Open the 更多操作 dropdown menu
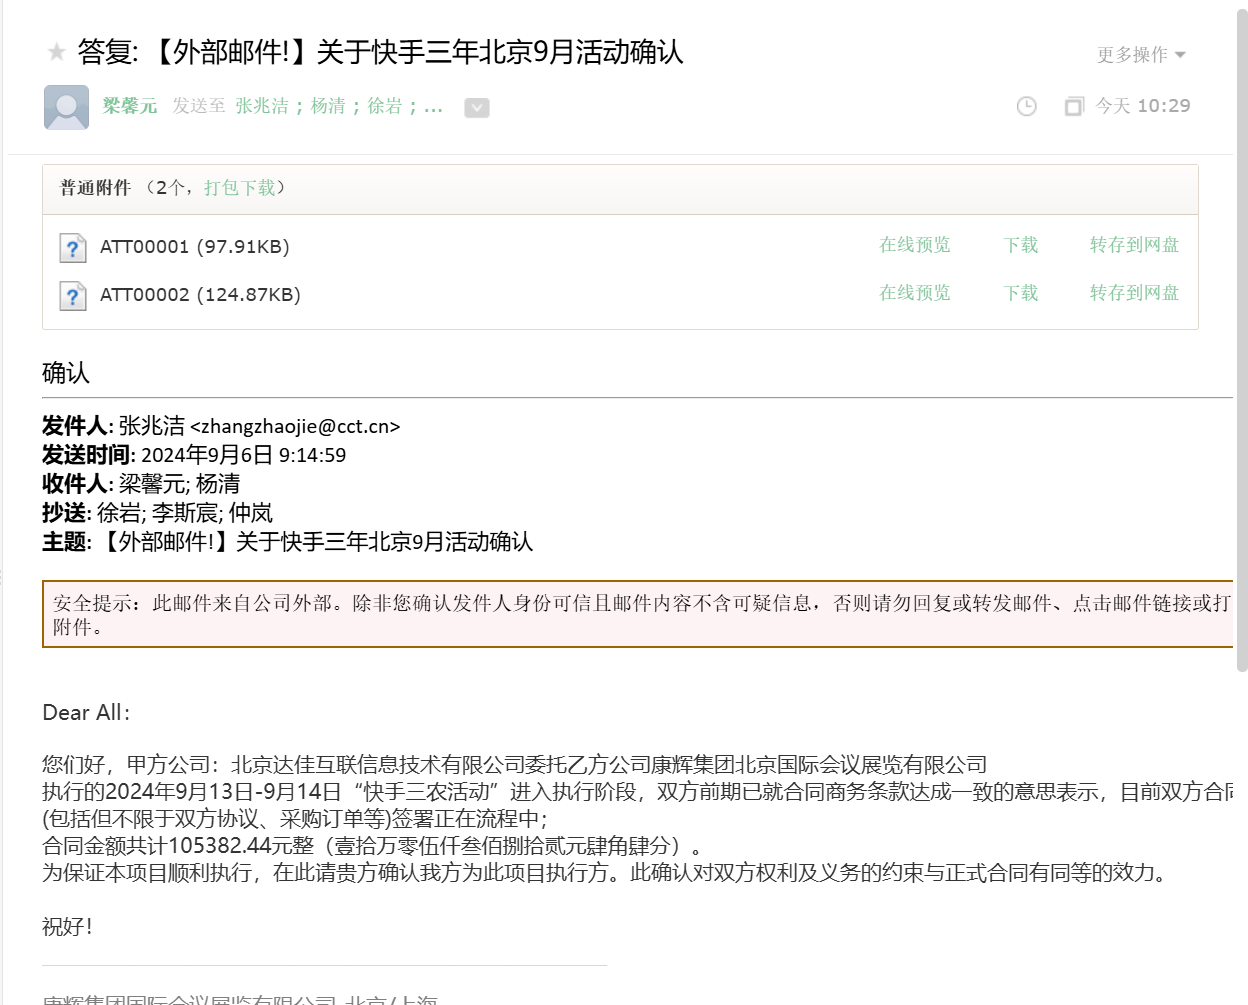The height and width of the screenshot is (1005, 1248). coord(1140,55)
